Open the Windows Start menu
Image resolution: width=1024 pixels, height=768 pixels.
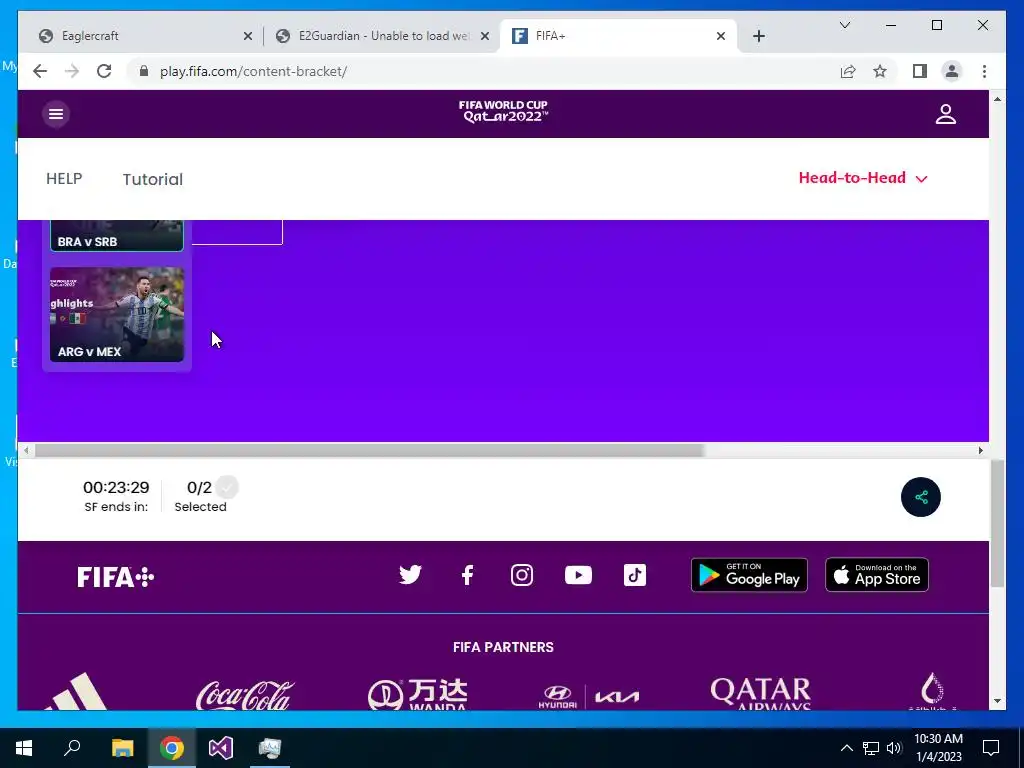(24, 748)
